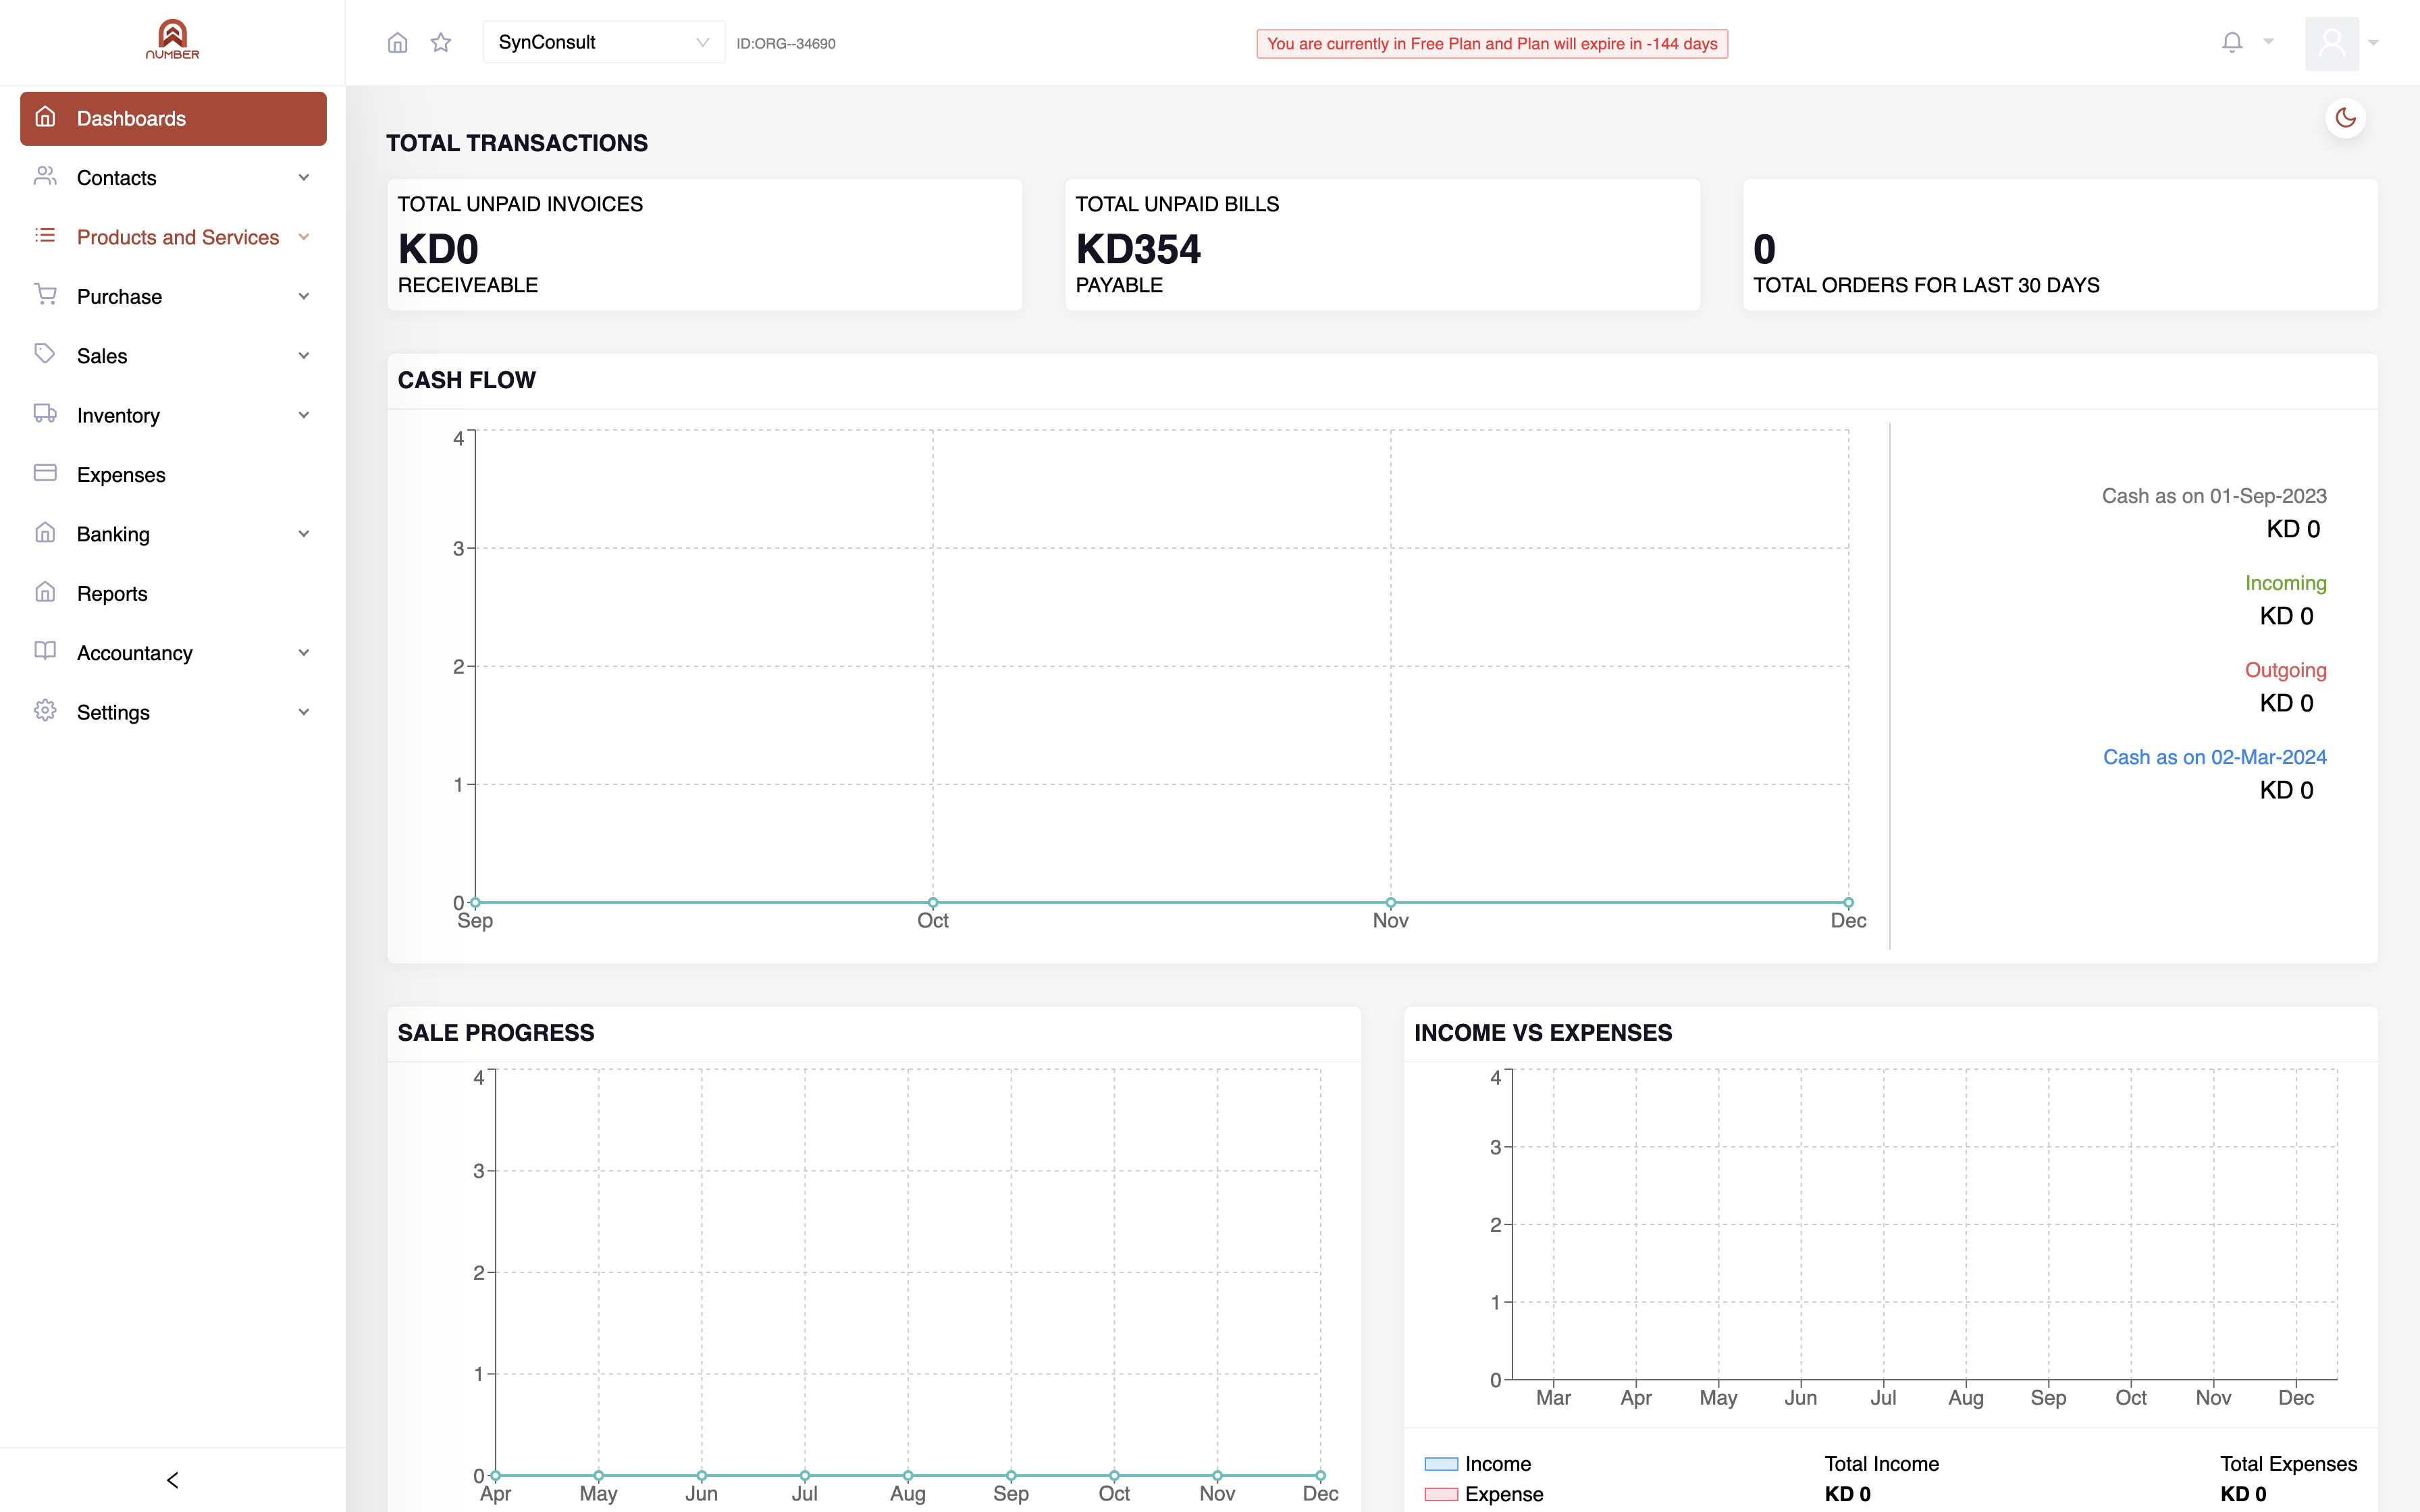Click Total Unpaid Bills KD354 card

1382,245
